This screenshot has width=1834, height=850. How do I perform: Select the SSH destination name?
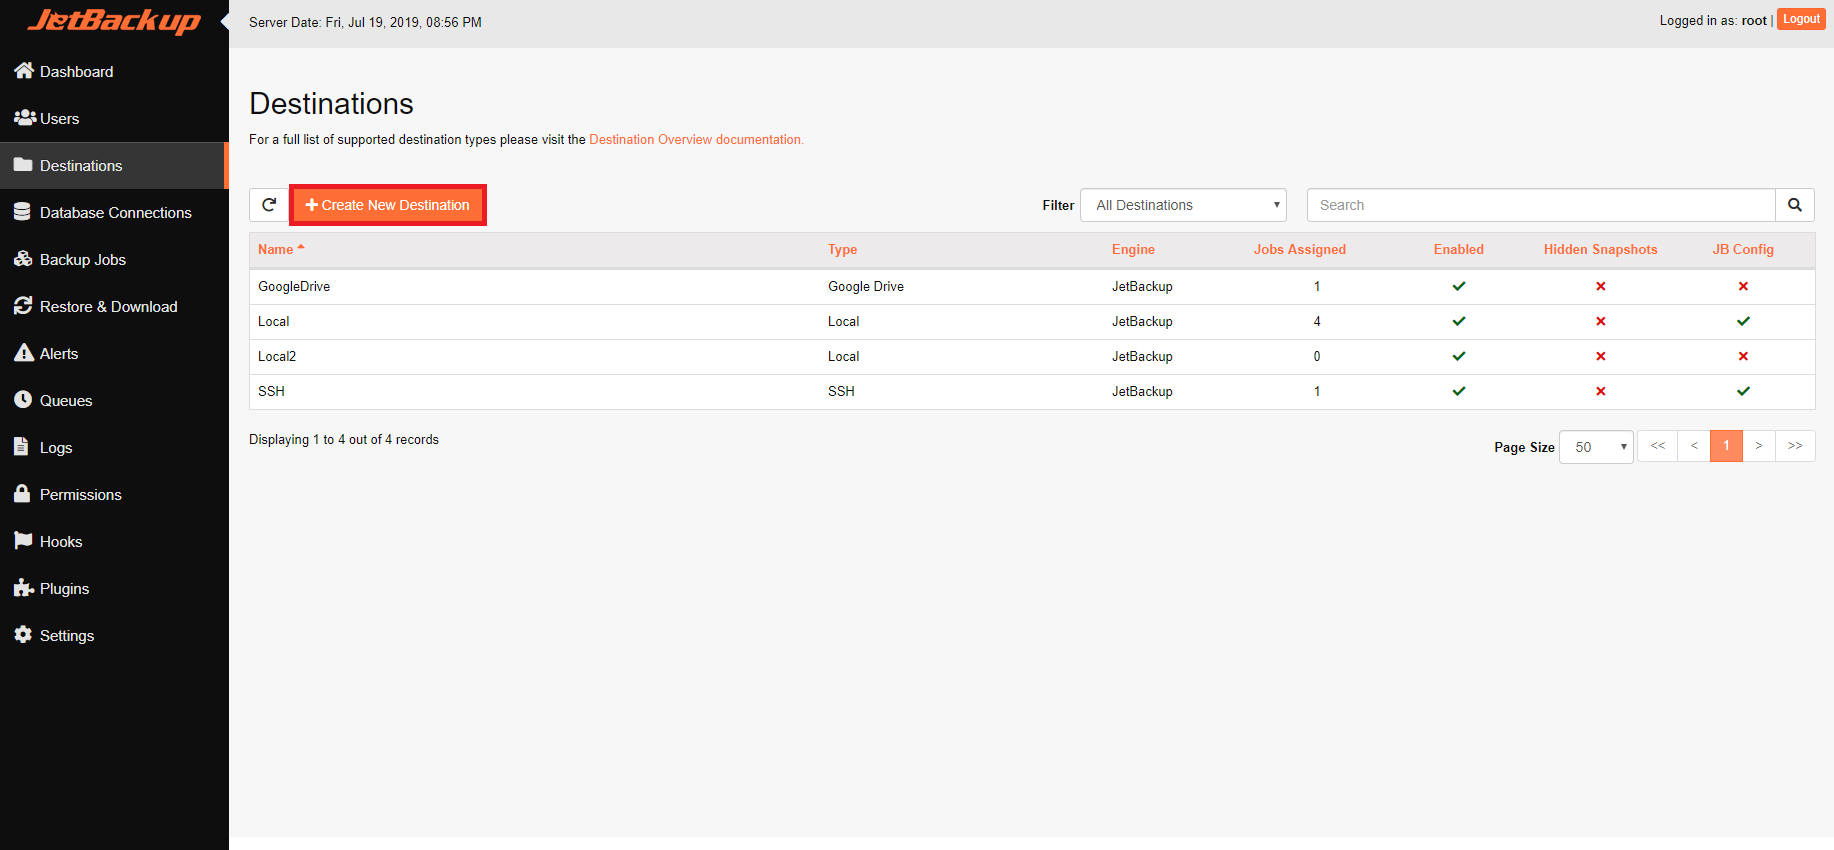pos(271,391)
